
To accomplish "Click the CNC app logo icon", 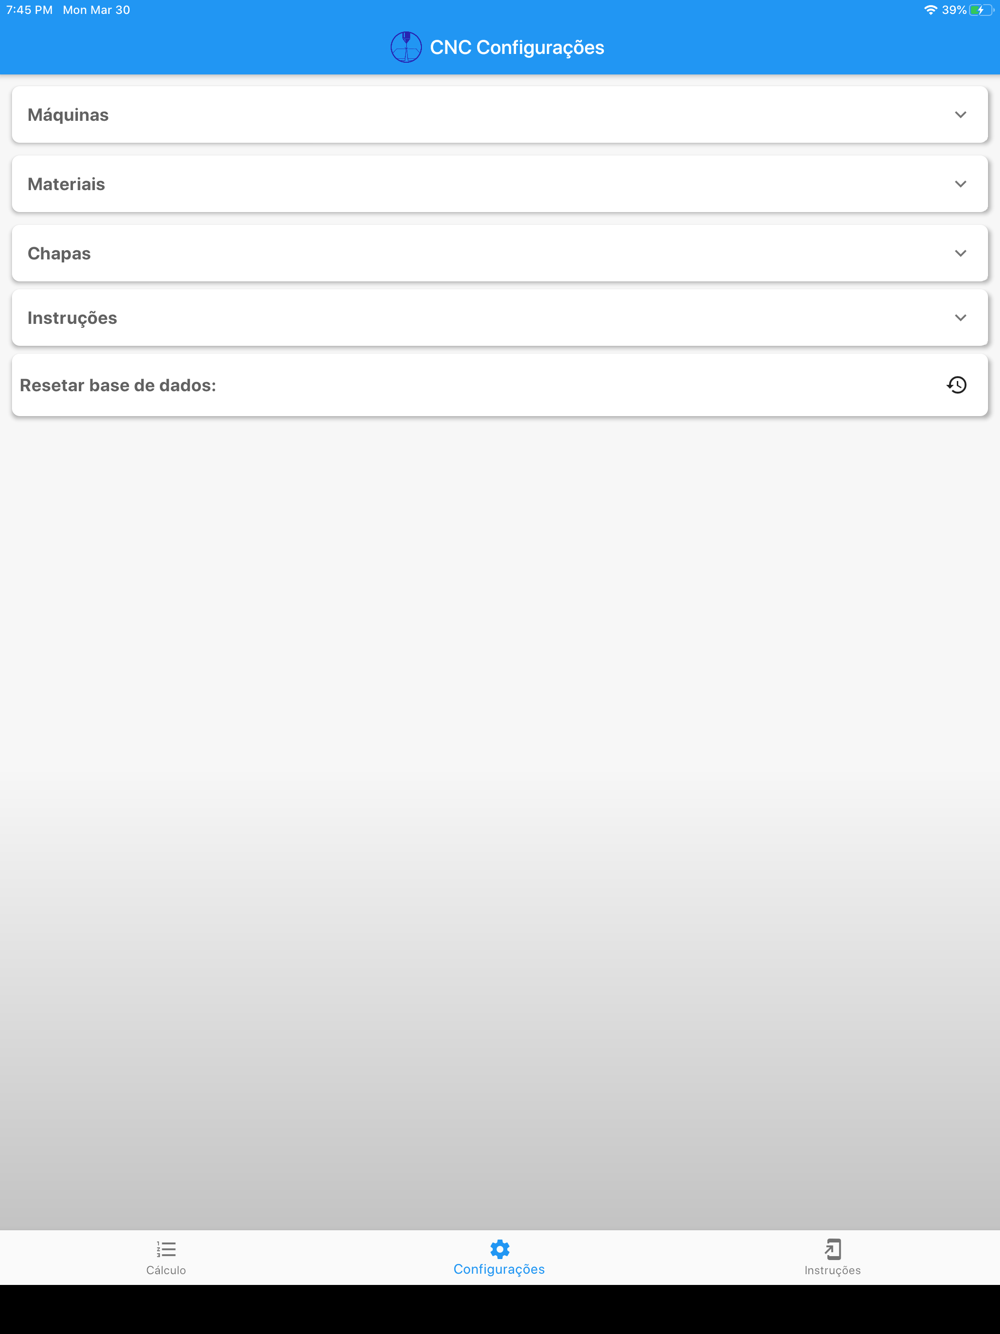I will coord(406,47).
